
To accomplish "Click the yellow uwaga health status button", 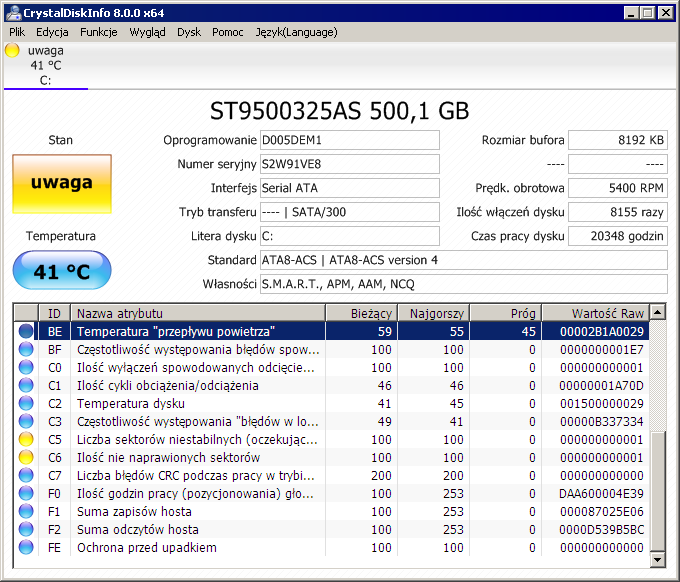I will (x=62, y=184).
